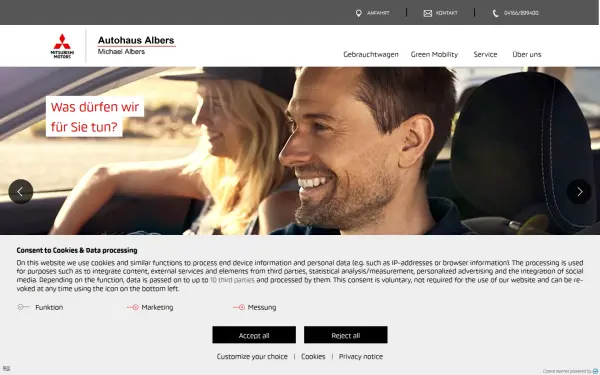Click the Anfahrt location pin icon
600x375 pixels.
[359, 13]
